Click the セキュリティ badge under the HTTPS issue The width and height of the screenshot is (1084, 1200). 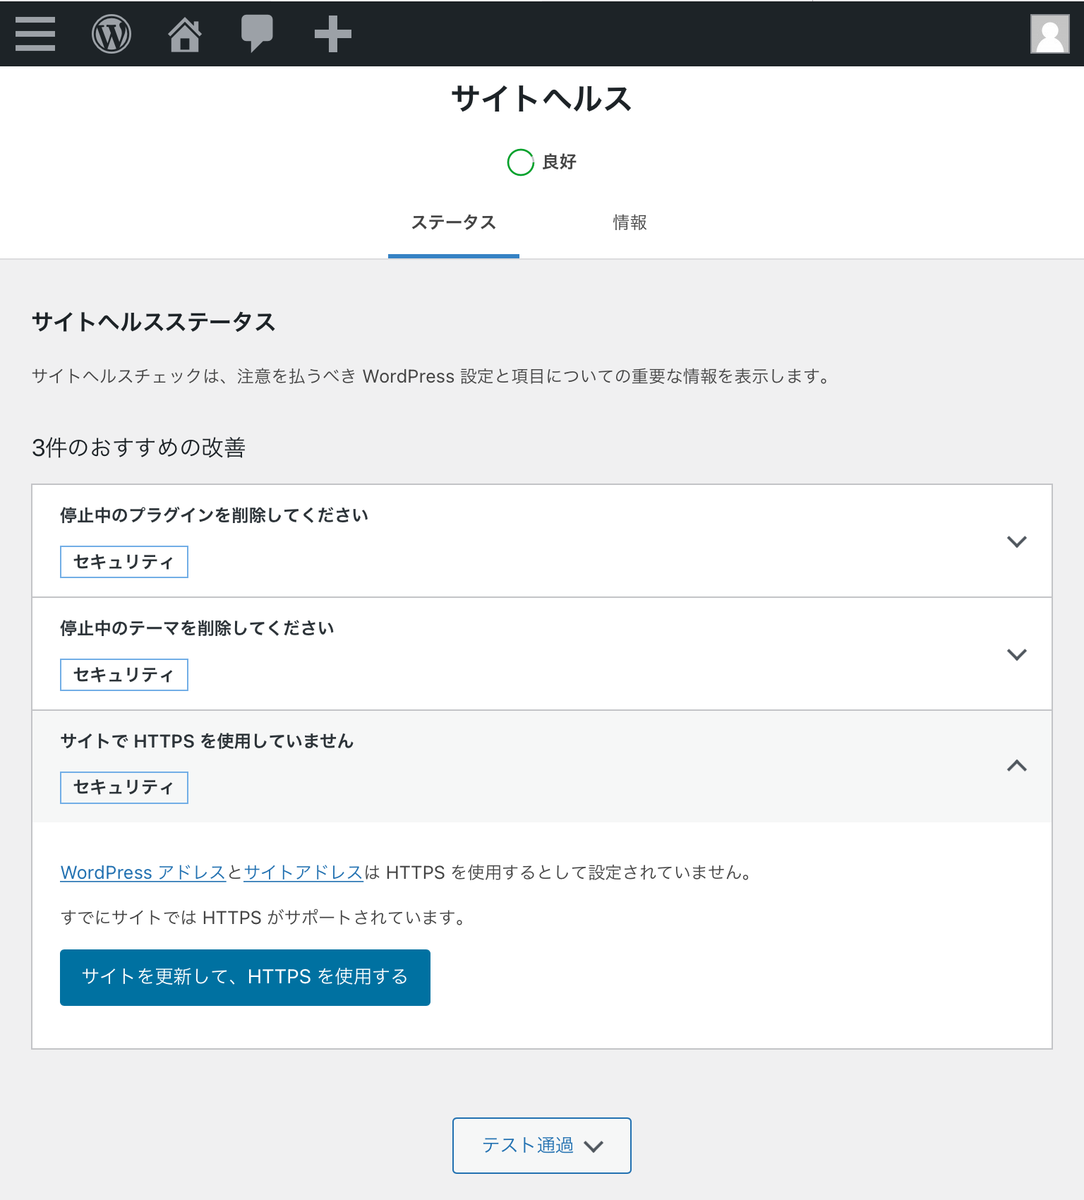click(124, 787)
